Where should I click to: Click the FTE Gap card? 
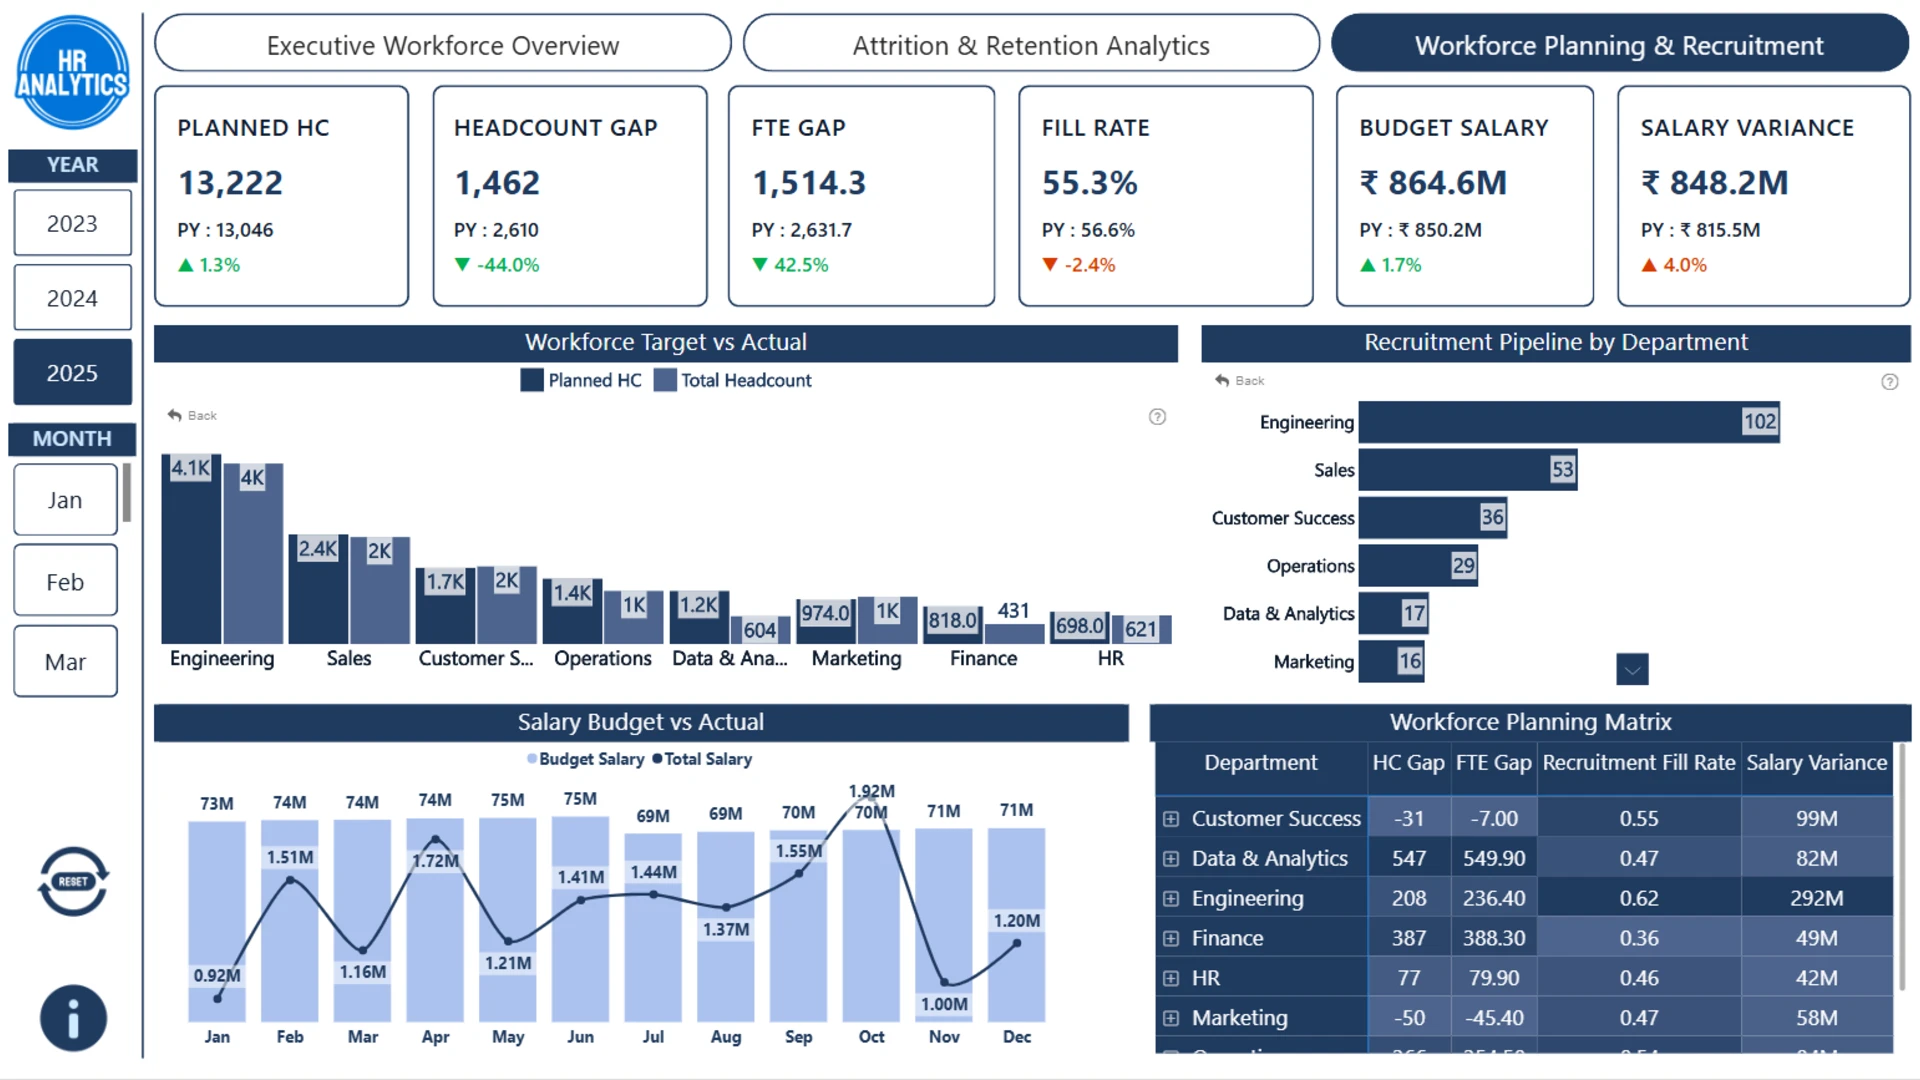point(861,196)
